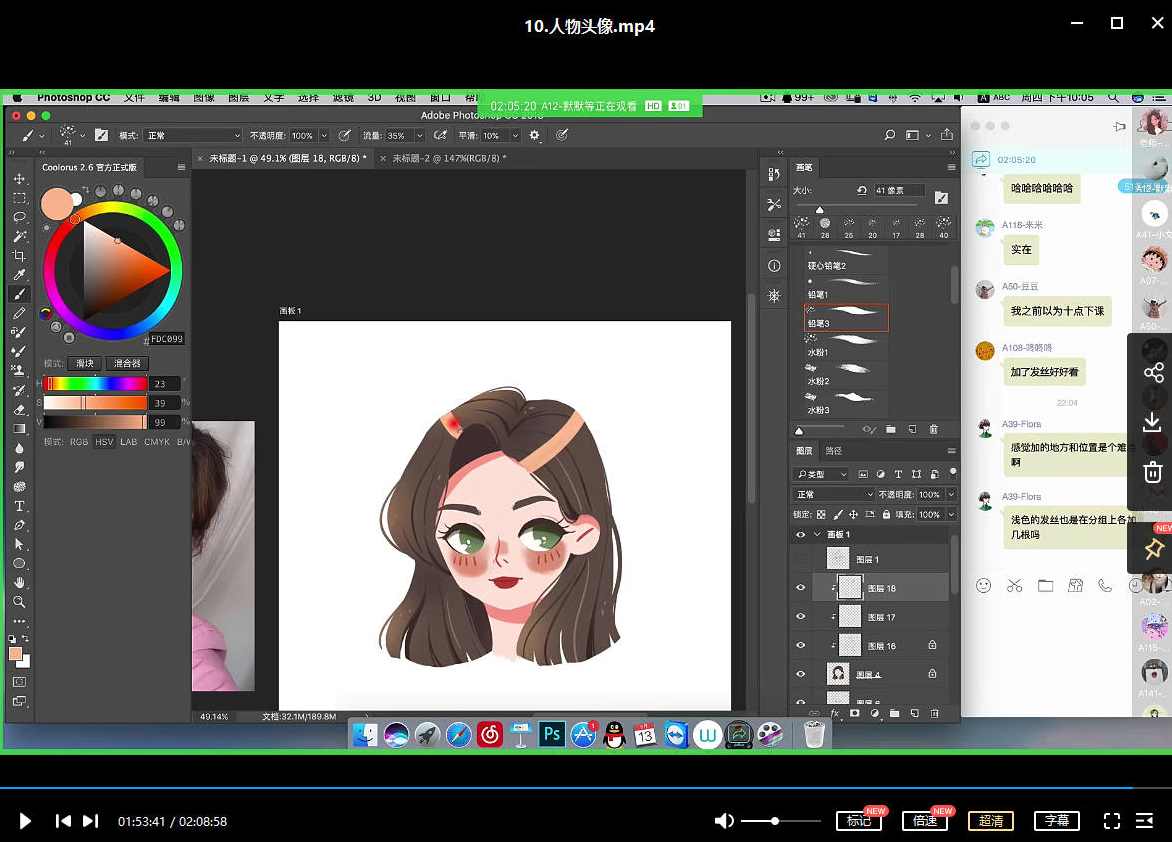Delete the layer using the Layers panel trash icon
Viewport: 1172px width, 842px height.
tap(934, 713)
